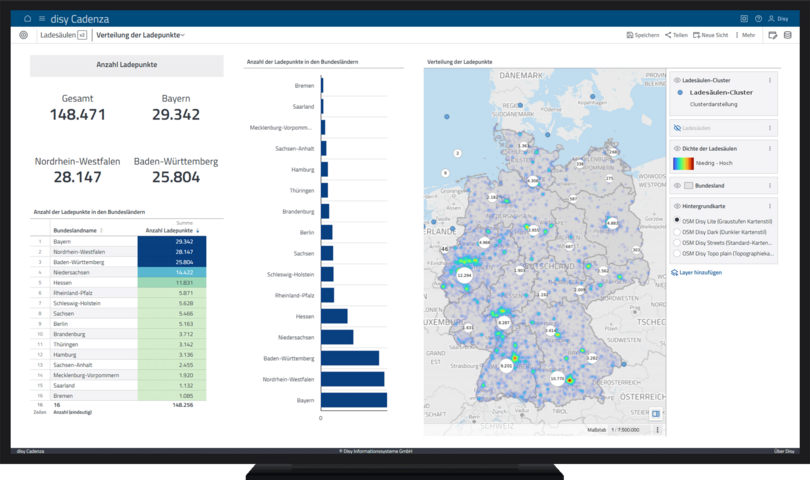Open options menu of the Bundesland layer

(x=770, y=185)
